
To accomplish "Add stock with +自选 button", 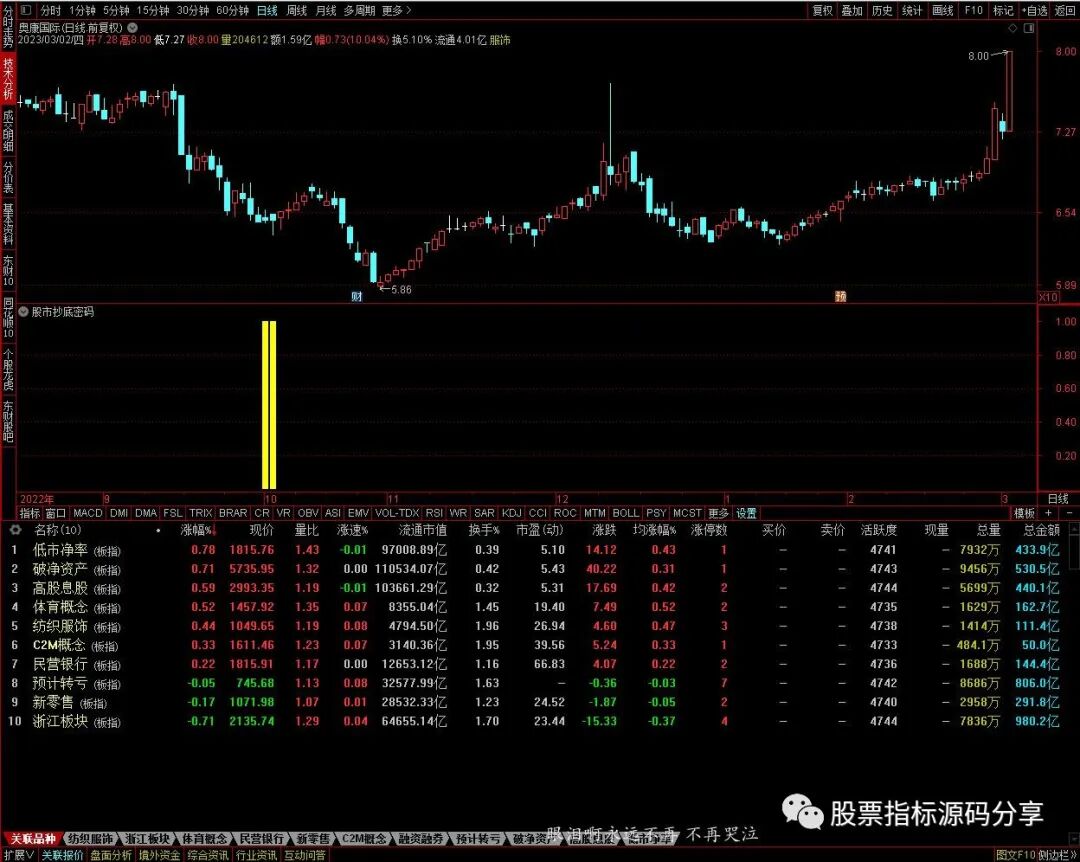I will [1035, 10].
